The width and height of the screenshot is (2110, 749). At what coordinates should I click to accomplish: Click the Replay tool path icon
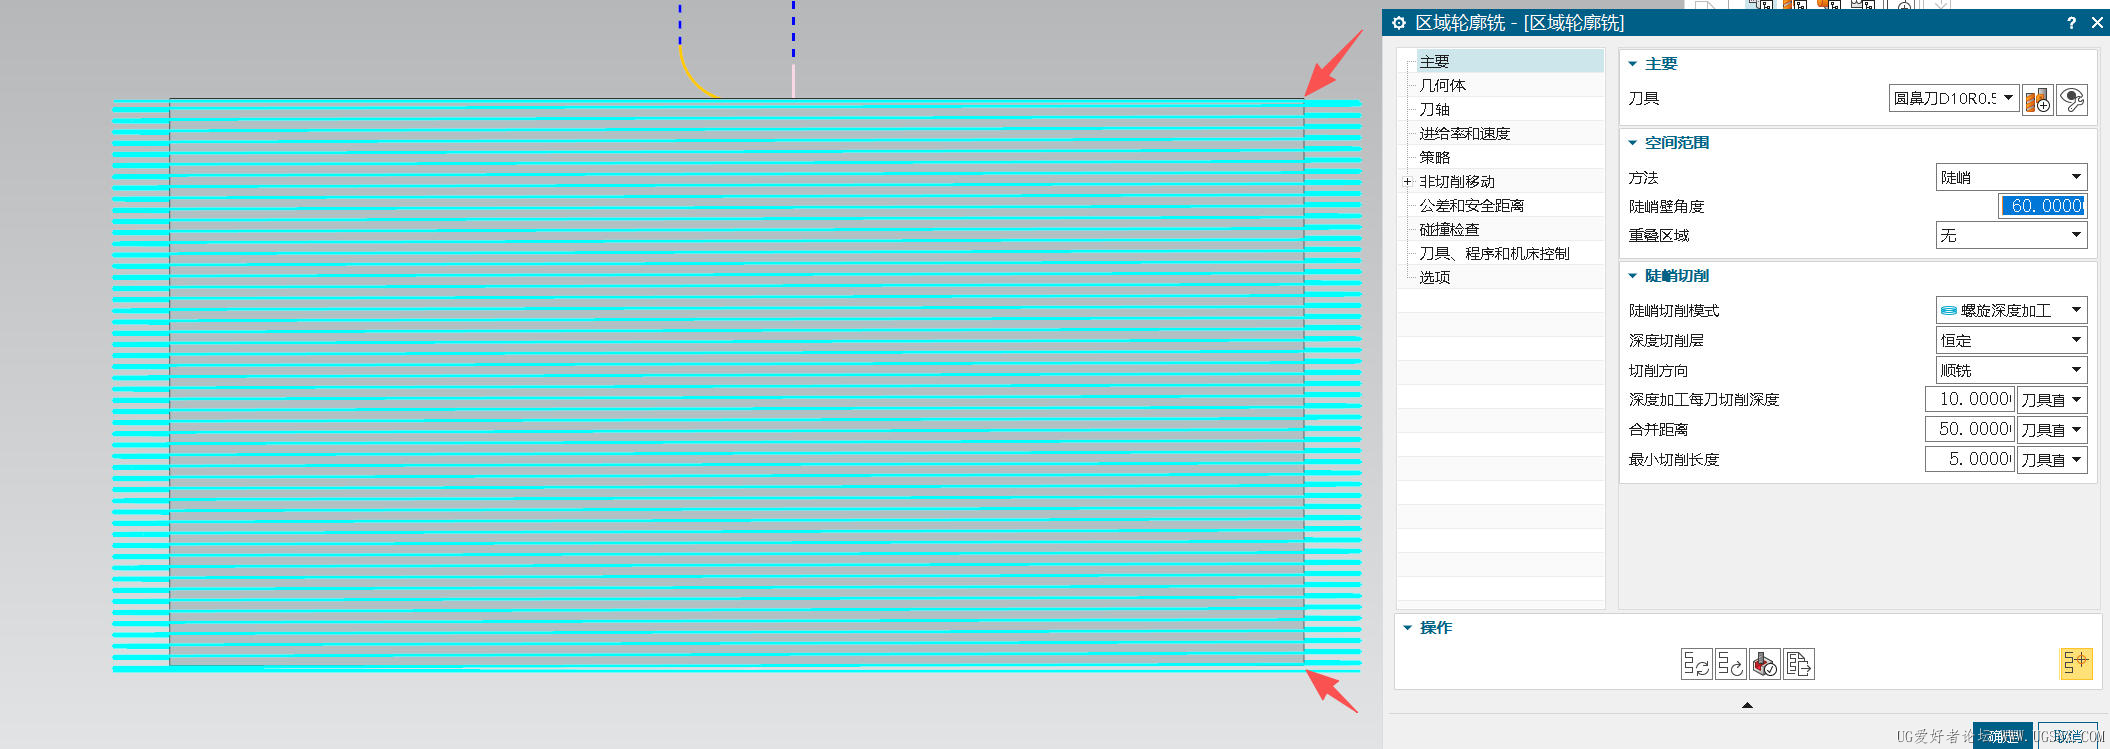coord(1731,664)
